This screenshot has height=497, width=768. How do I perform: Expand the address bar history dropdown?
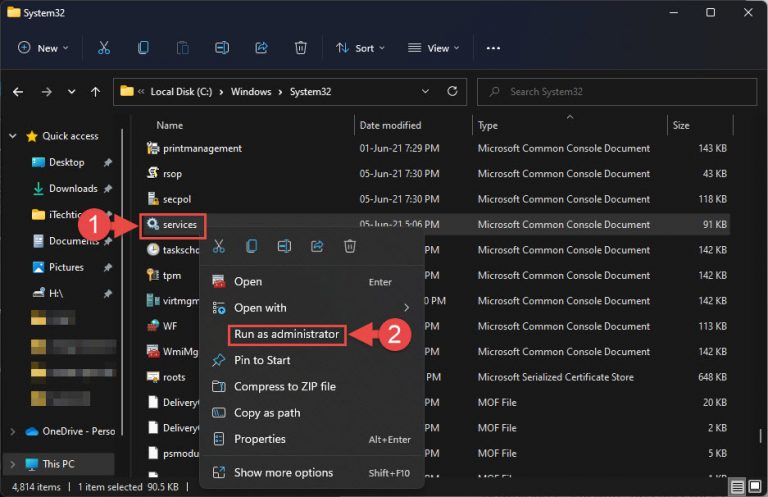click(x=425, y=91)
